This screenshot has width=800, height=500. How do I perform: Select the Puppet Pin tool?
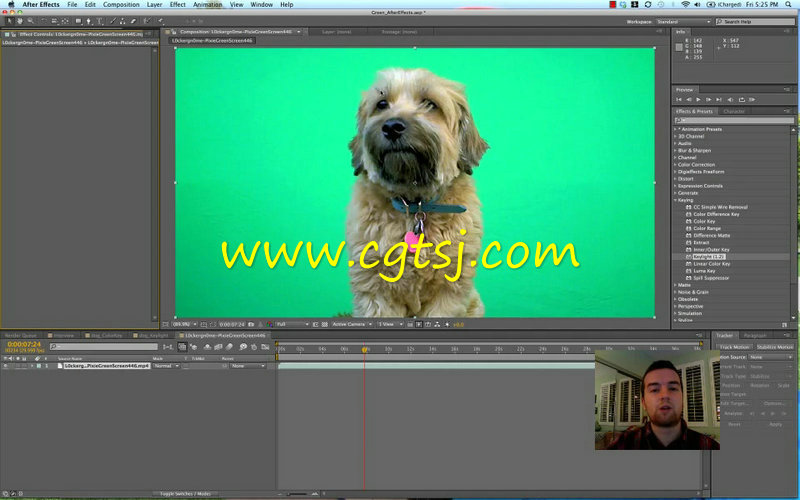coord(160,21)
